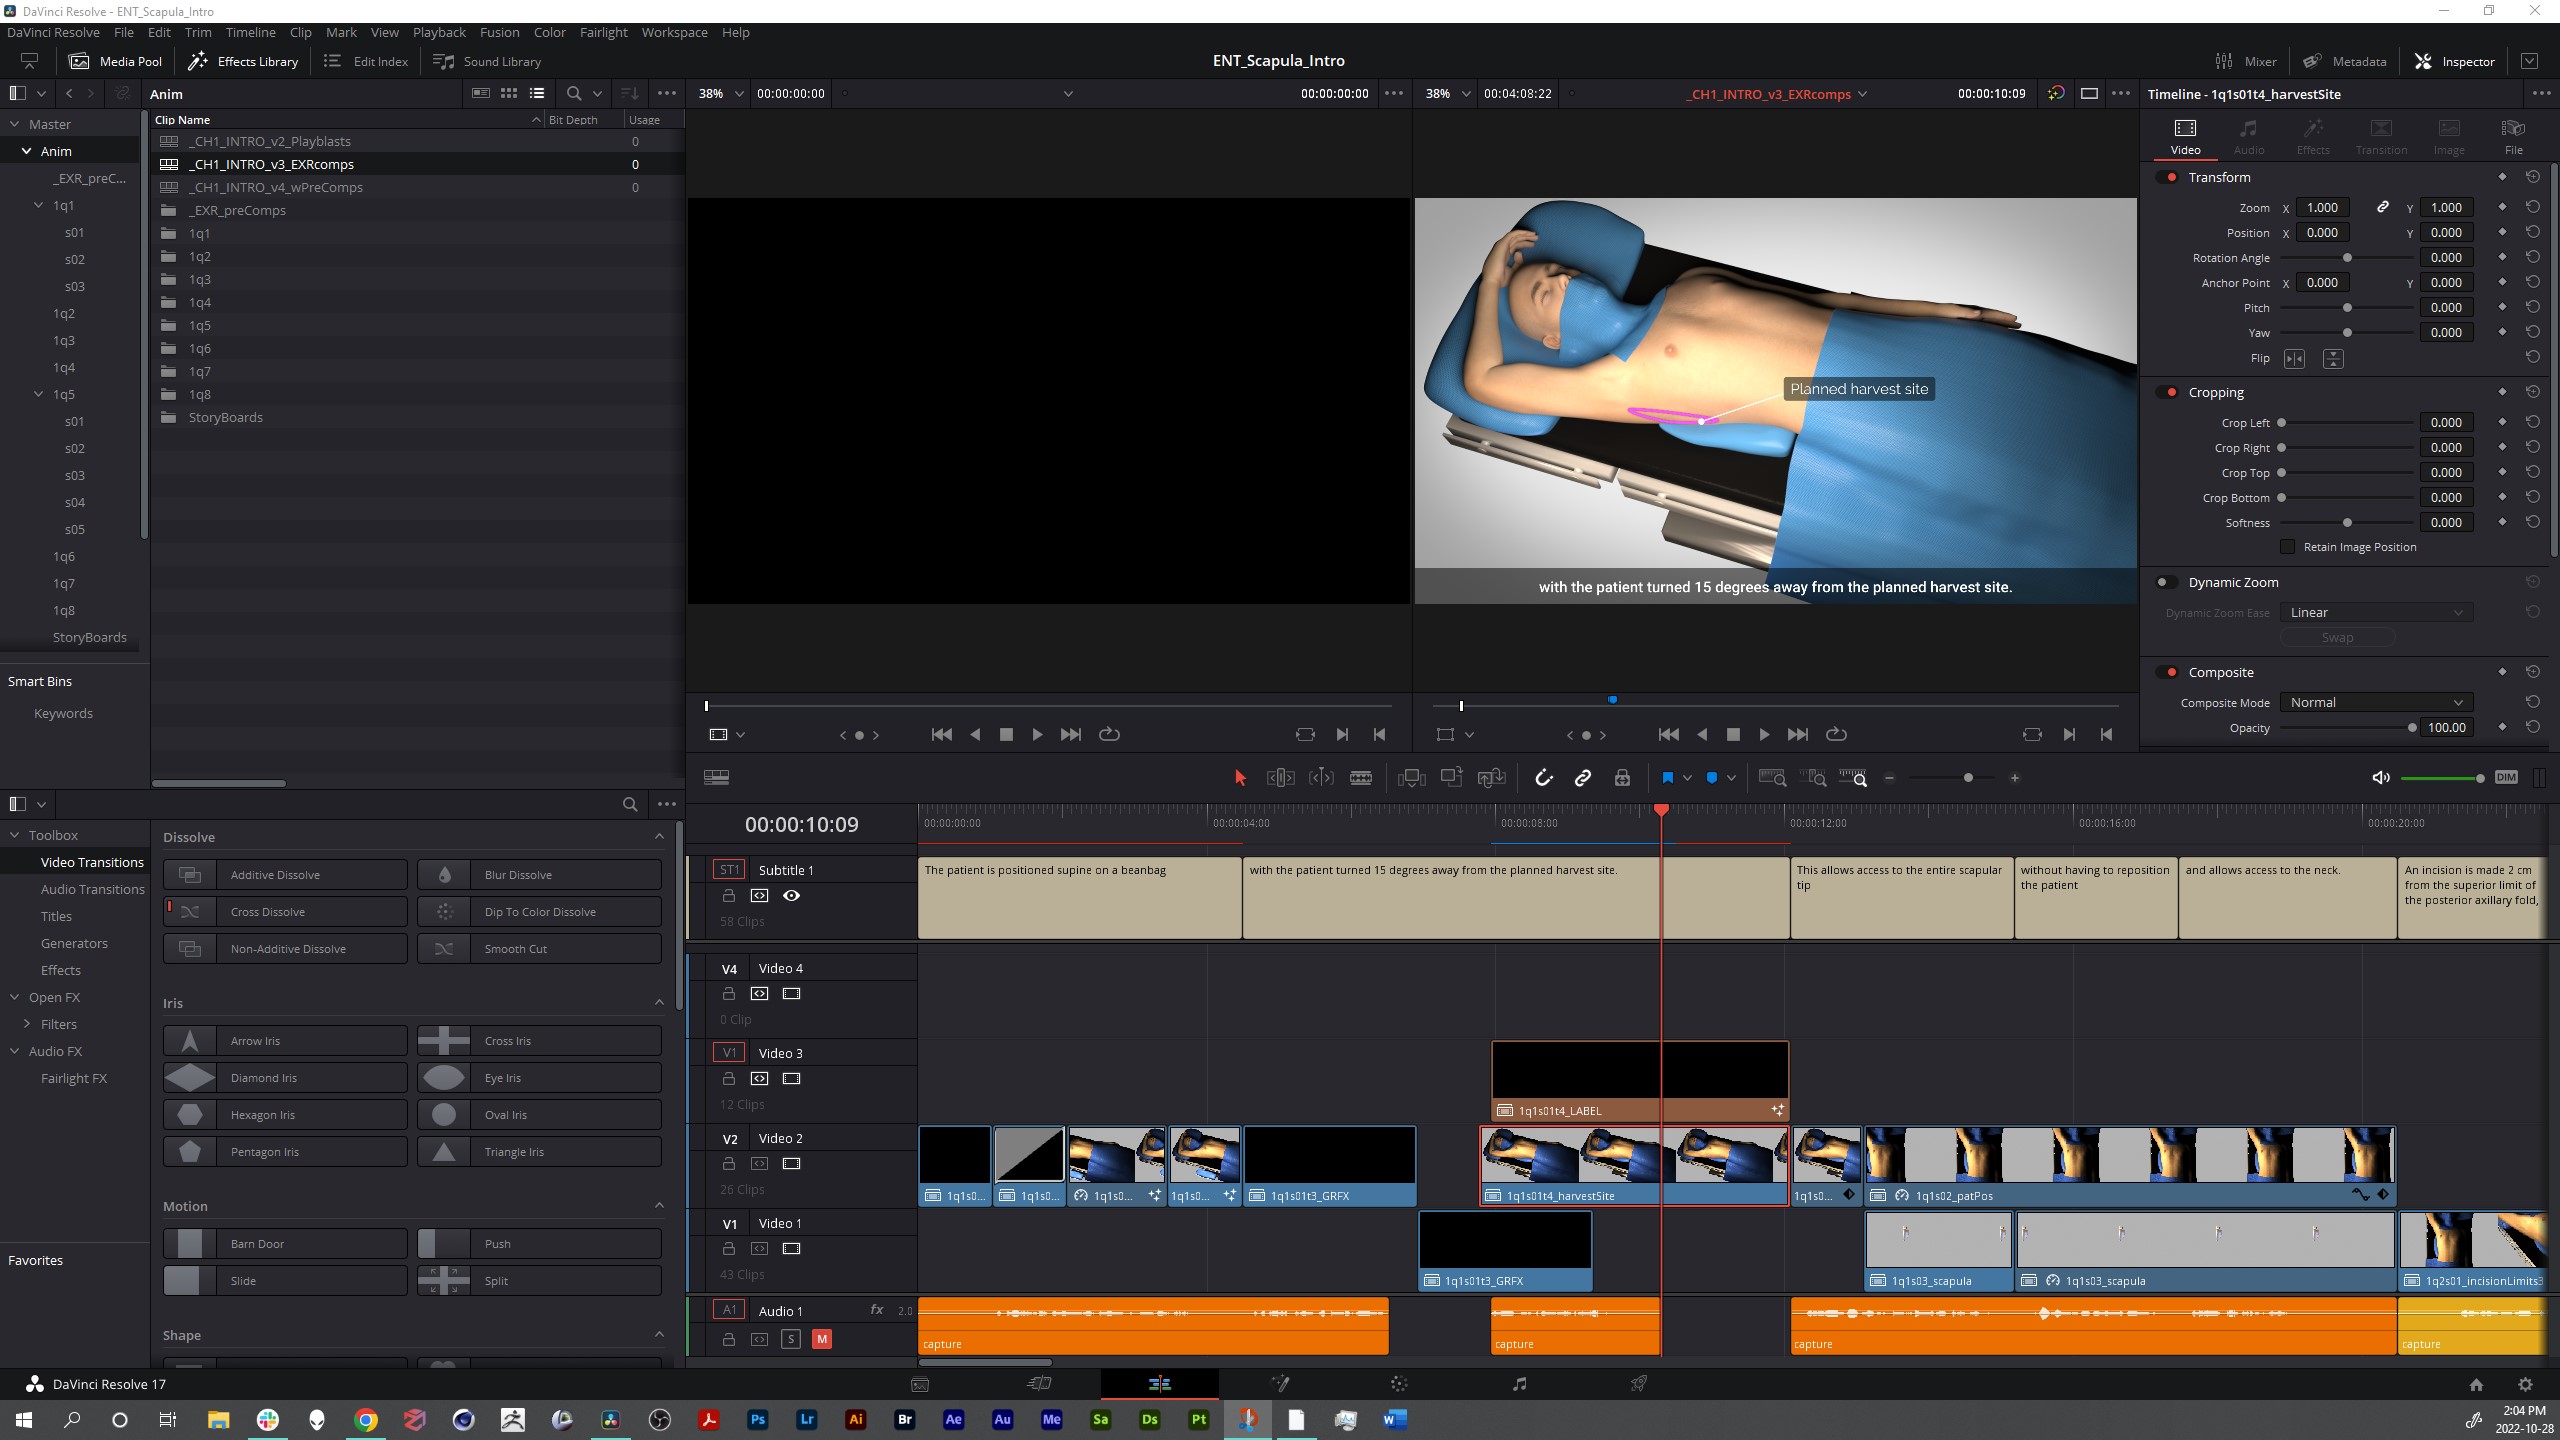This screenshot has height=1440, width=2560.
Task: Collapse the Dissolve transitions section
Action: (x=659, y=837)
